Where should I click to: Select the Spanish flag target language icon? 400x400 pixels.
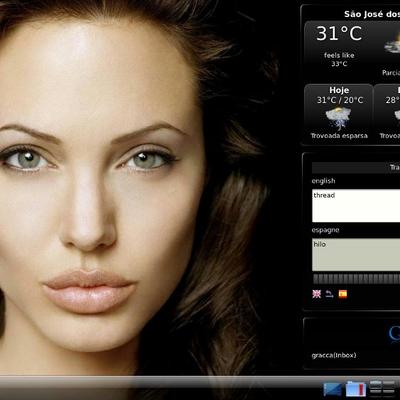coord(343,294)
